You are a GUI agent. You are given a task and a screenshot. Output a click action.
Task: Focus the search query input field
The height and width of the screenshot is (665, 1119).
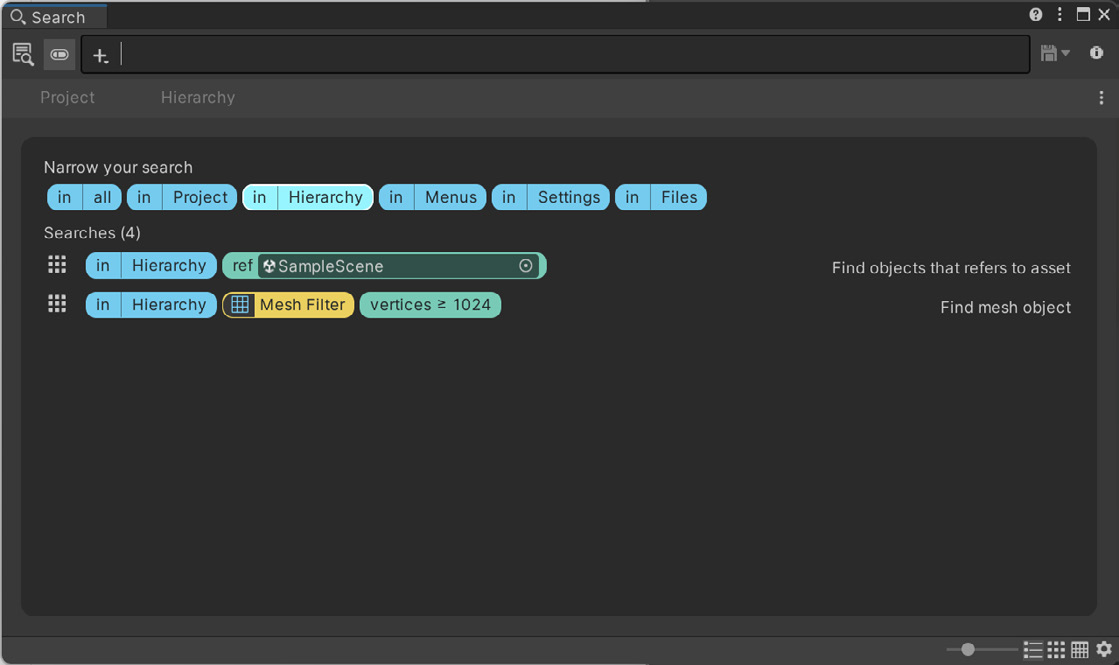pos(555,54)
